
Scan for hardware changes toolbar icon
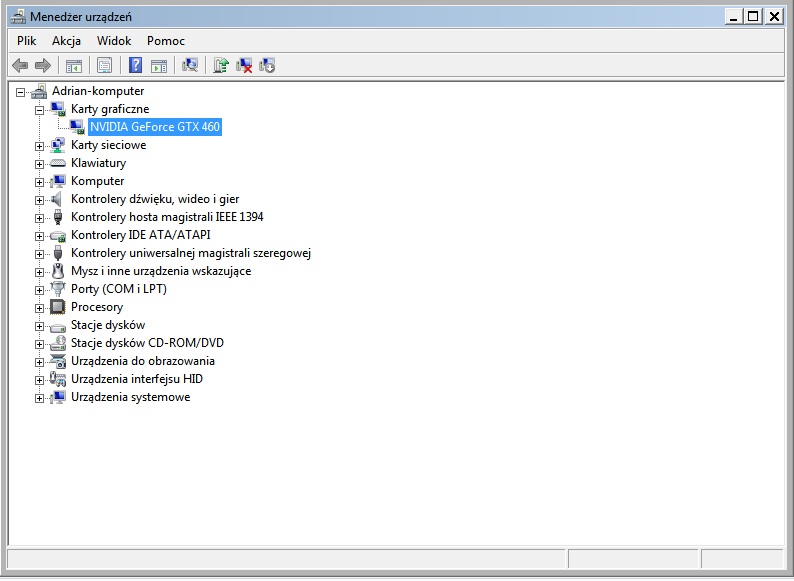pyautogui.click(x=190, y=65)
